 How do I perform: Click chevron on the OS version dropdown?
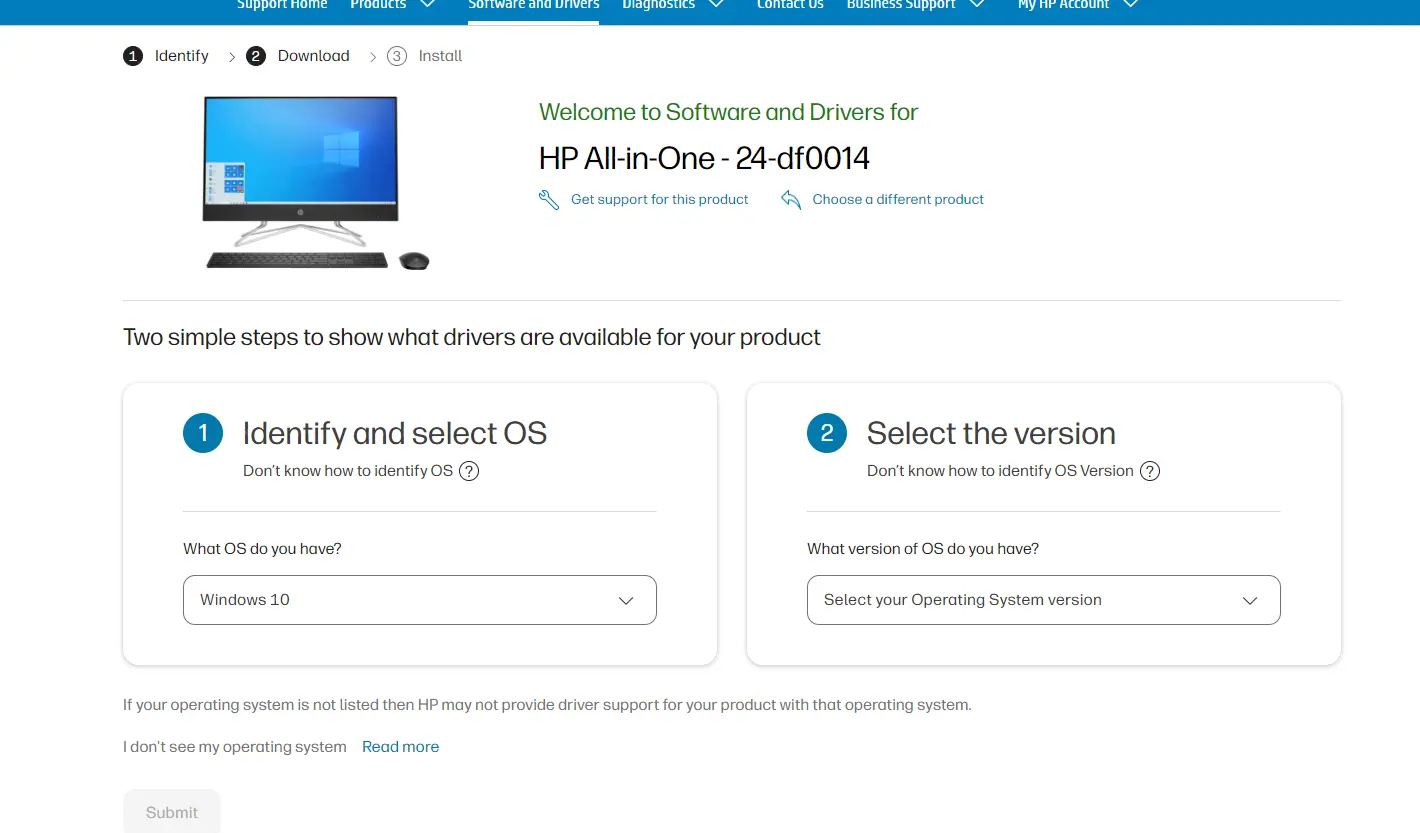(1250, 601)
